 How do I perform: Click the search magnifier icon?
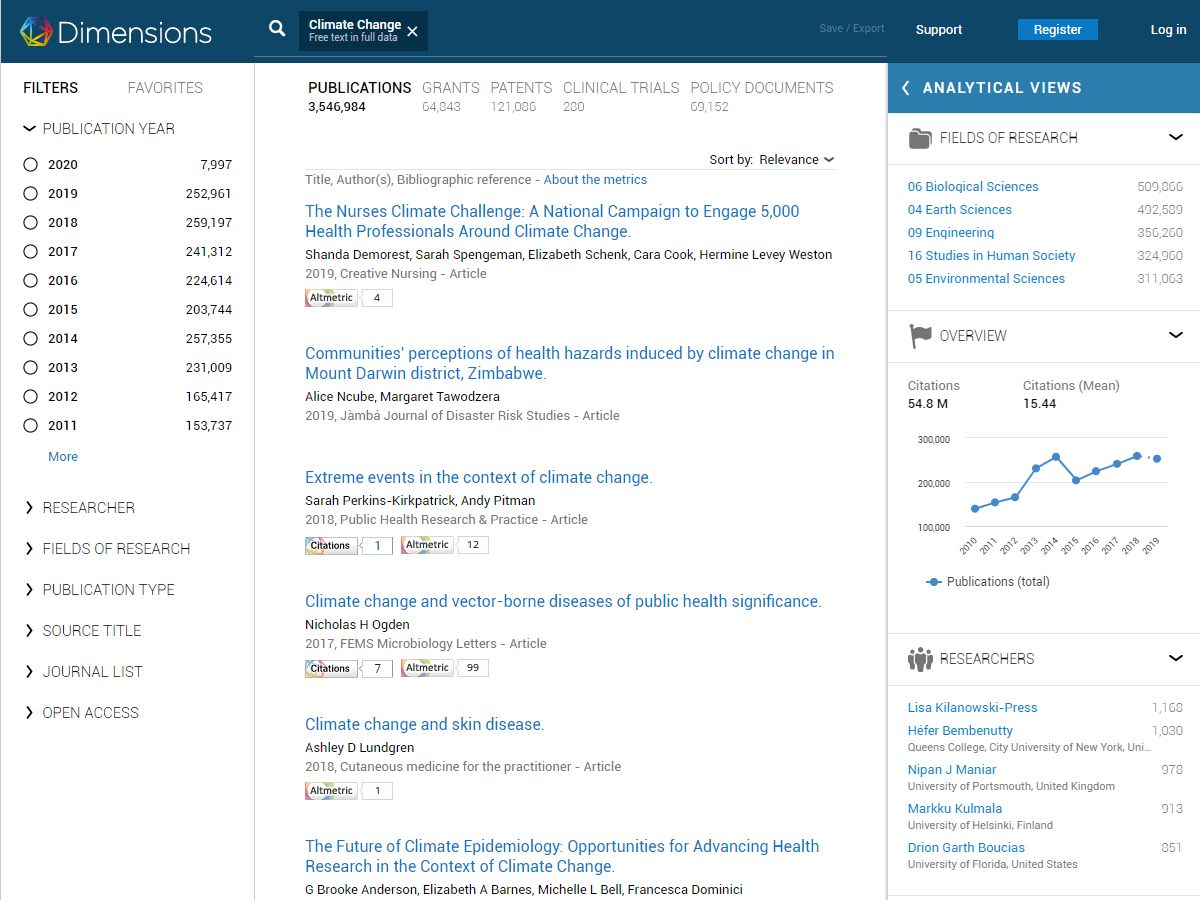coord(277,29)
